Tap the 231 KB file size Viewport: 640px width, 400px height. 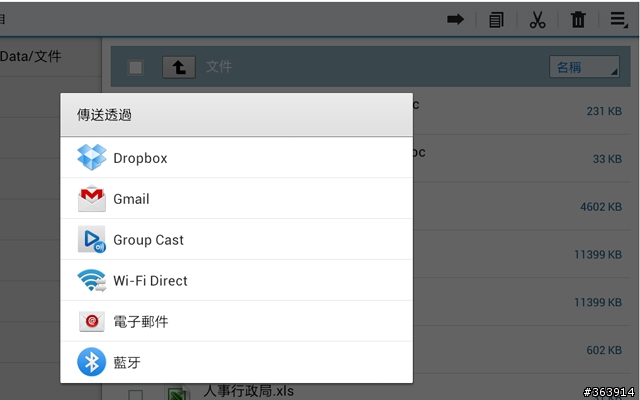tap(604, 111)
